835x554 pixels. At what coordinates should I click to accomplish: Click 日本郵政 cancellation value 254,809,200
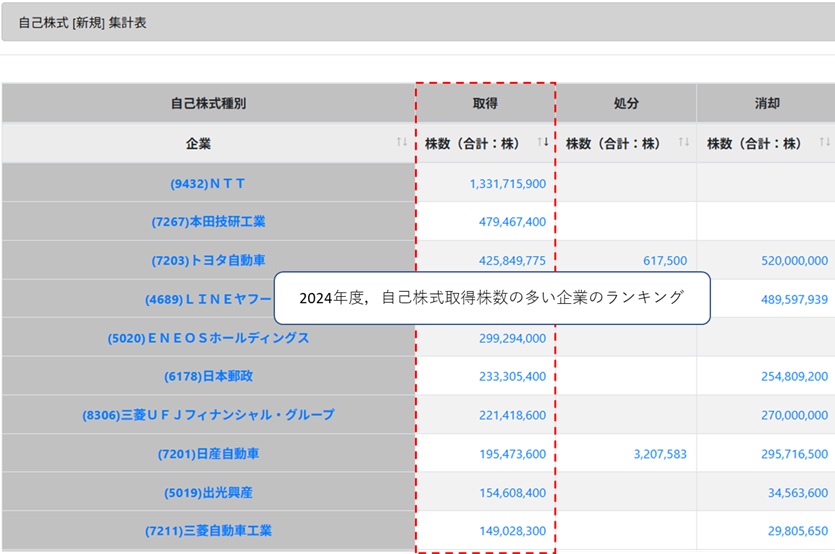794,377
